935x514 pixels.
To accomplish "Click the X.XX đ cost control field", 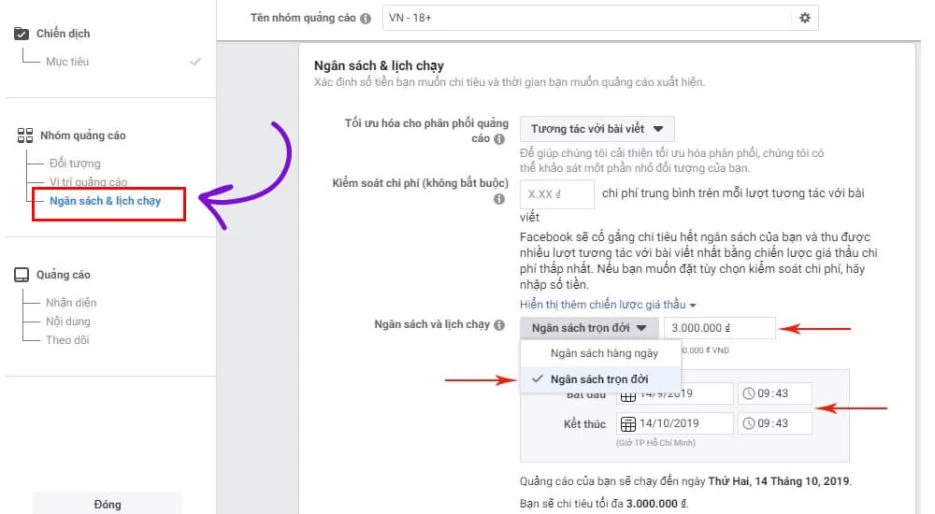I will point(557,194).
